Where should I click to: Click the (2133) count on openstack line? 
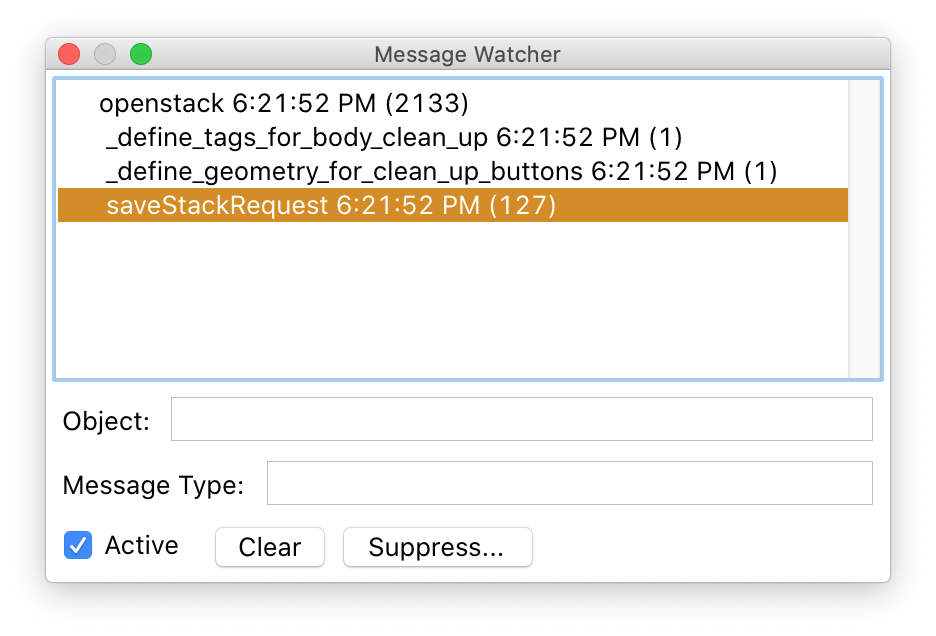[x=426, y=103]
